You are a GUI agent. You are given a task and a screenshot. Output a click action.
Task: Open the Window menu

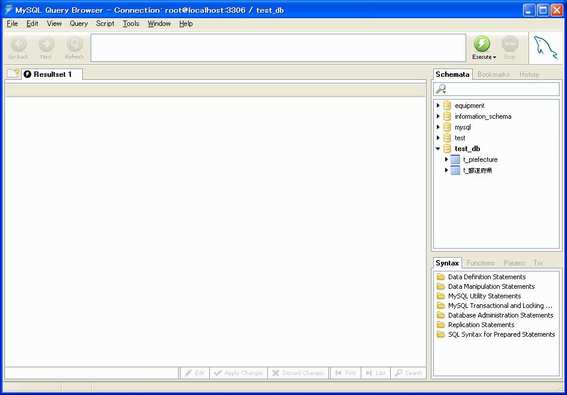[159, 24]
